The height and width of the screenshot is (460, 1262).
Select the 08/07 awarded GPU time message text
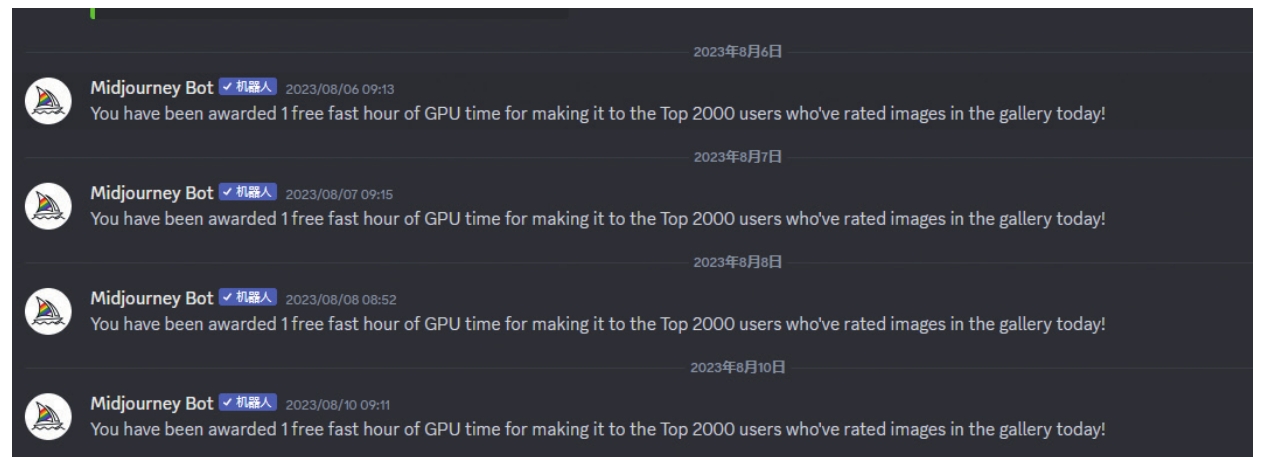(598, 219)
